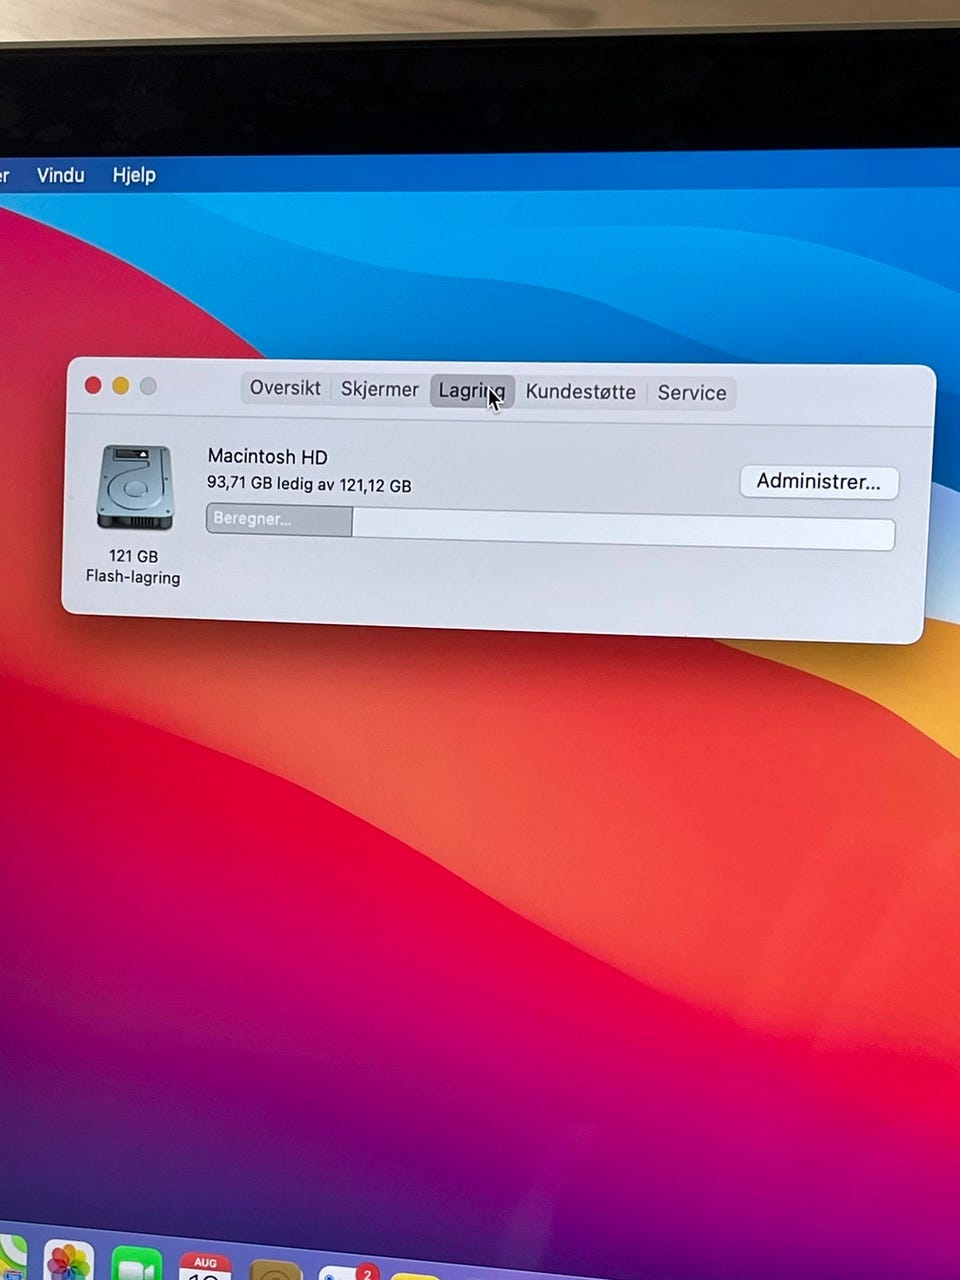
Task: Click the Beregner... storage usage bar
Action: [550, 527]
